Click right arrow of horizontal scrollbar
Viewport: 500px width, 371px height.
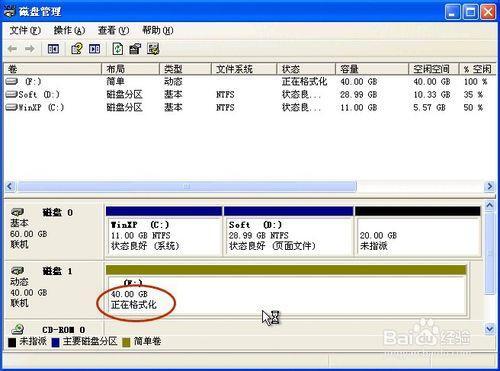point(490,186)
